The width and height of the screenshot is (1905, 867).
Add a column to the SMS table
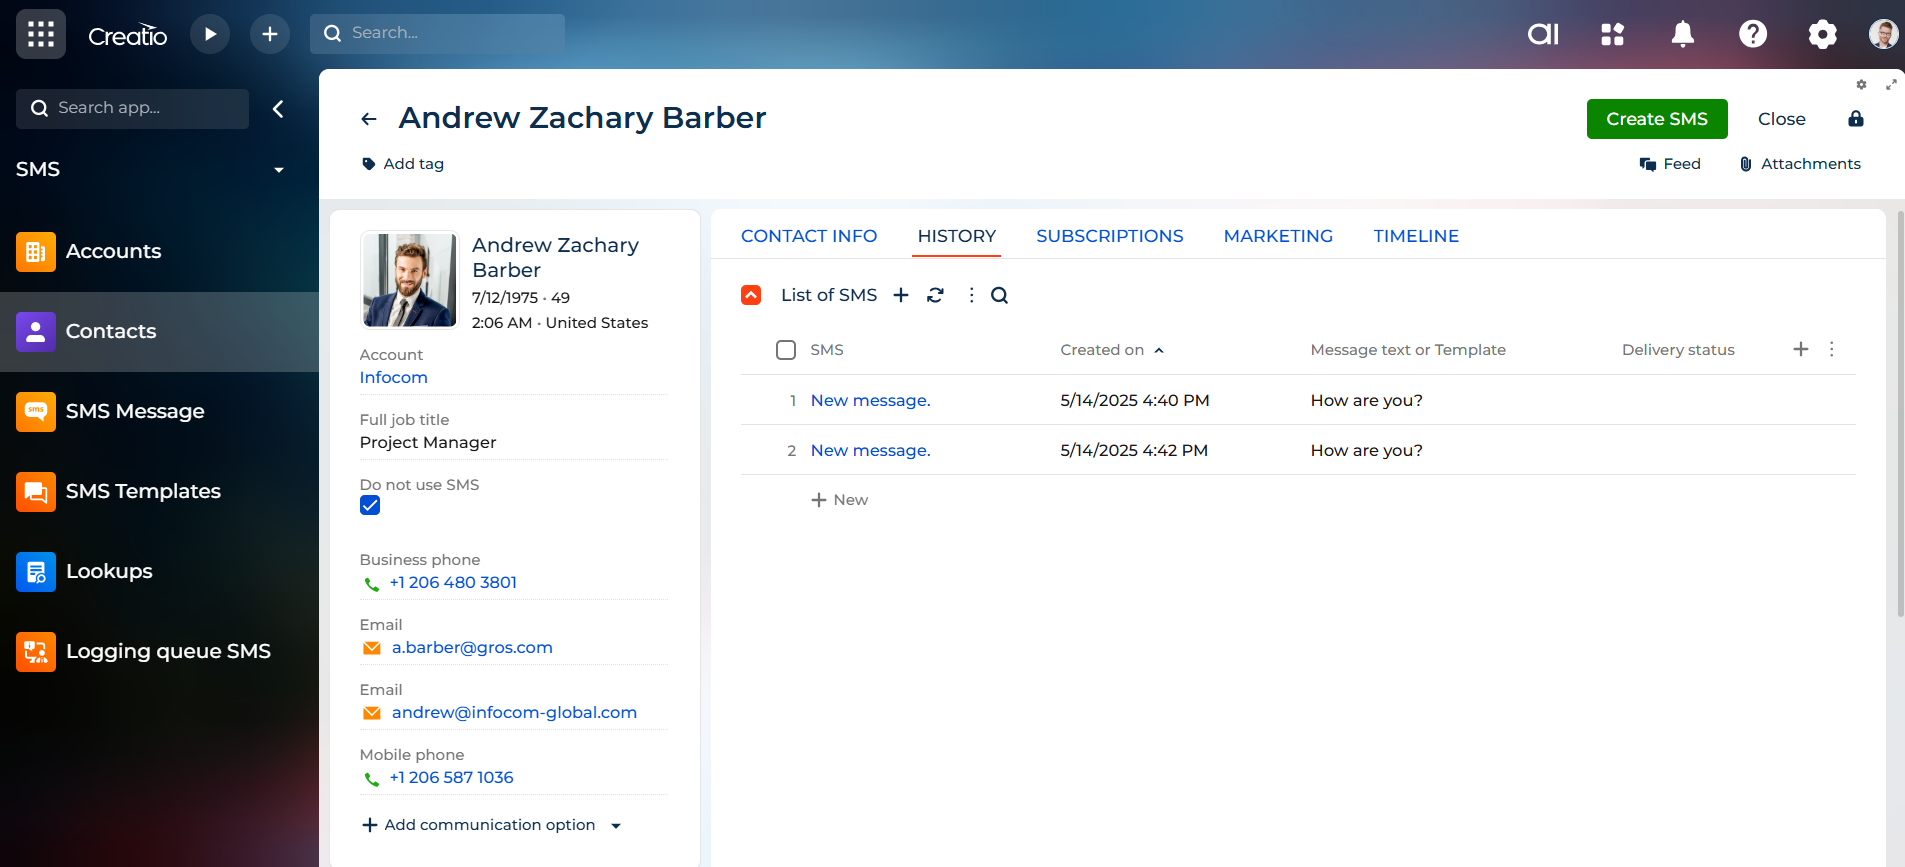(x=1801, y=349)
